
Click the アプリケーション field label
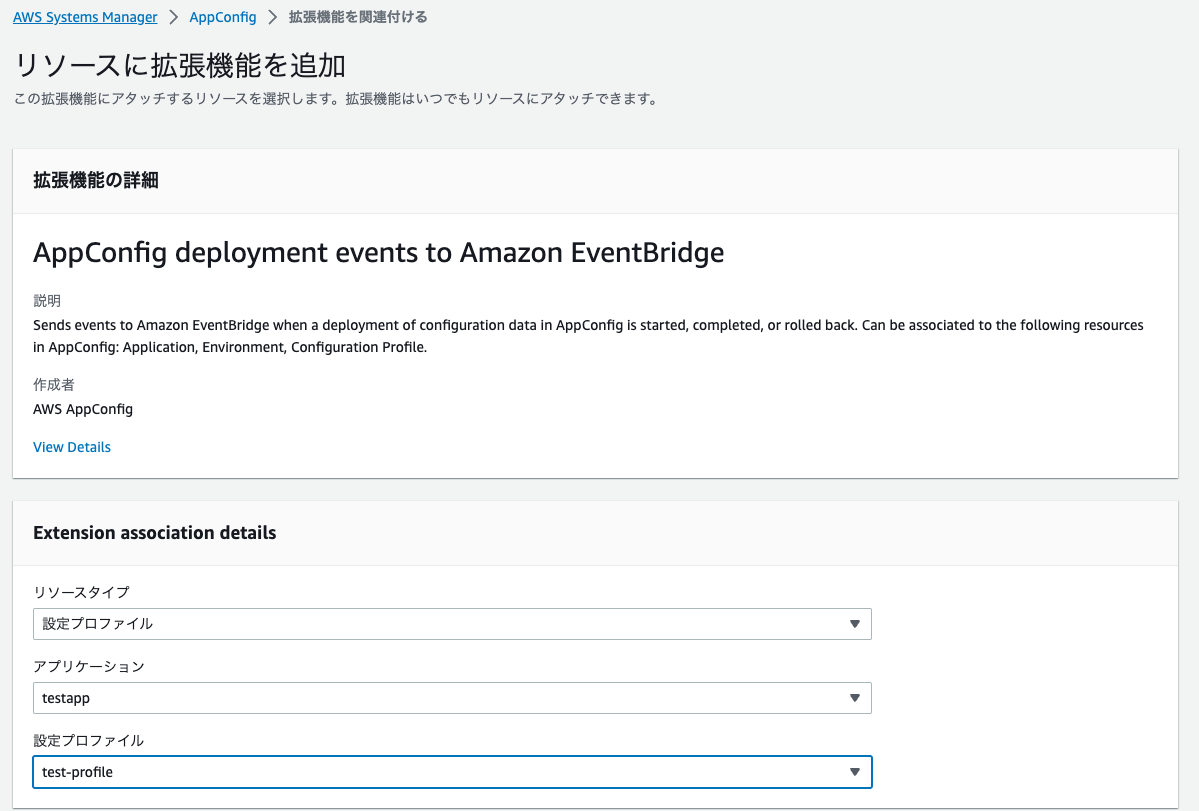tap(89, 667)
